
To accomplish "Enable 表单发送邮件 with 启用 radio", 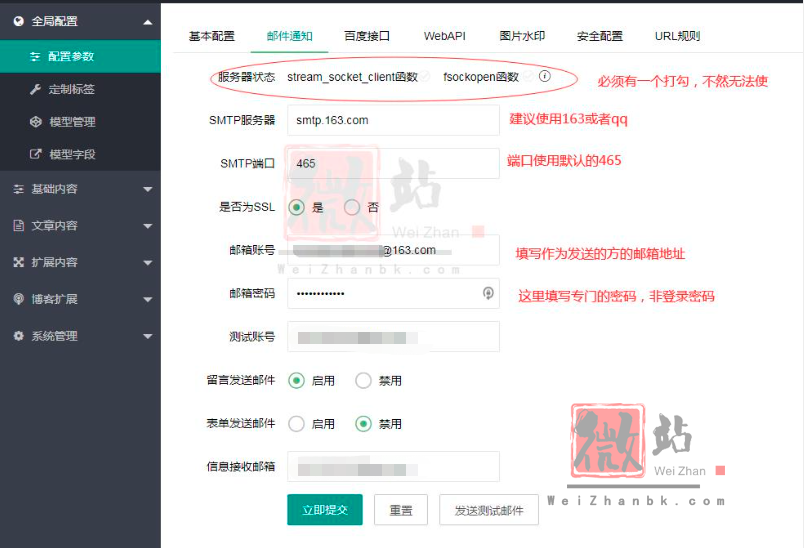I will point(296,424).
